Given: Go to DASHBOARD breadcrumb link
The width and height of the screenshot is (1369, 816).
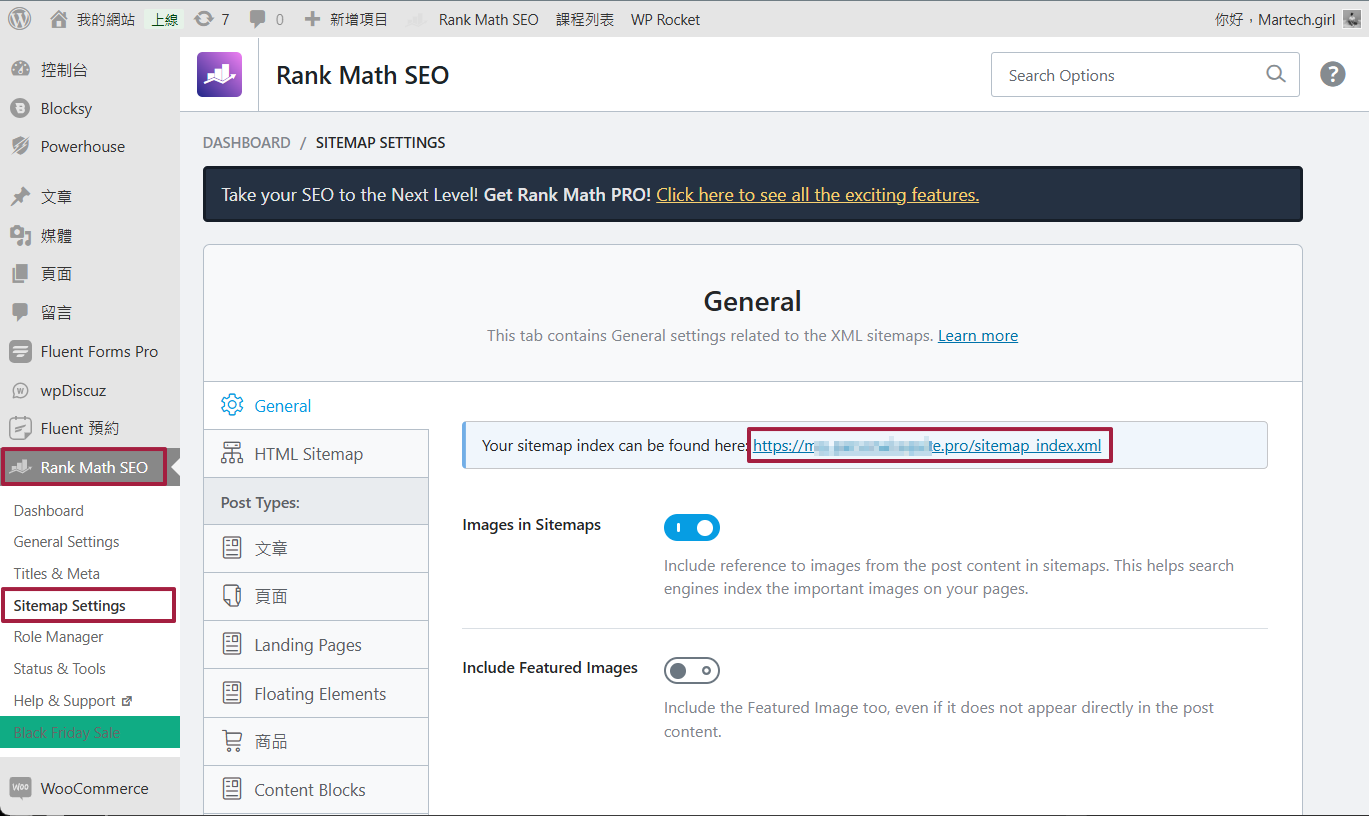Looking at the screenshot, I should 246,143.
